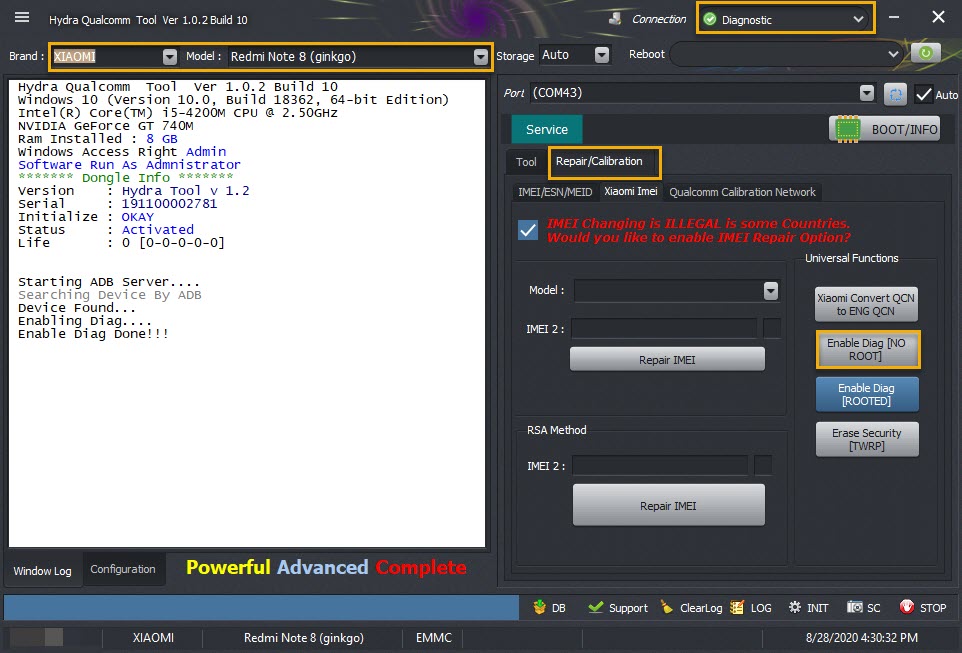Click the EMMC status bar entry
Image resolution: width=962 pixels, height=653 pixels.
[x=434, y=638]
